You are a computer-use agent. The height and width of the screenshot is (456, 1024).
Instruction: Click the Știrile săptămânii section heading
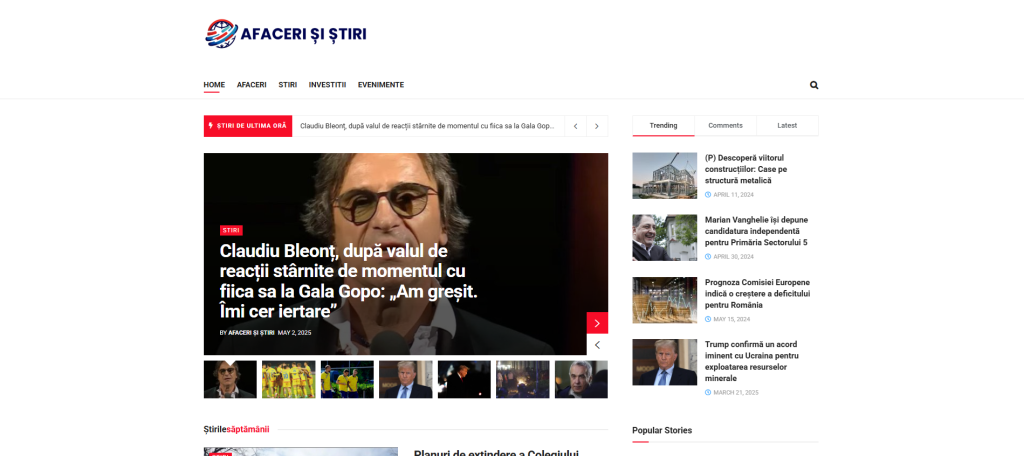point(236,429)
